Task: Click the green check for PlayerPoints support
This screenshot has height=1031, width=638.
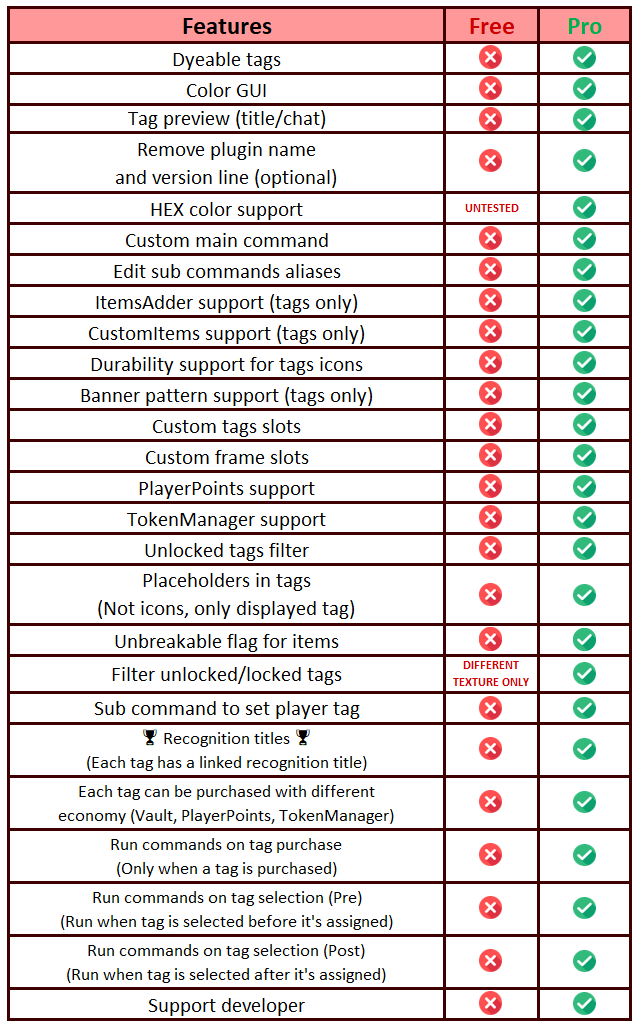Action: point(584,487)
